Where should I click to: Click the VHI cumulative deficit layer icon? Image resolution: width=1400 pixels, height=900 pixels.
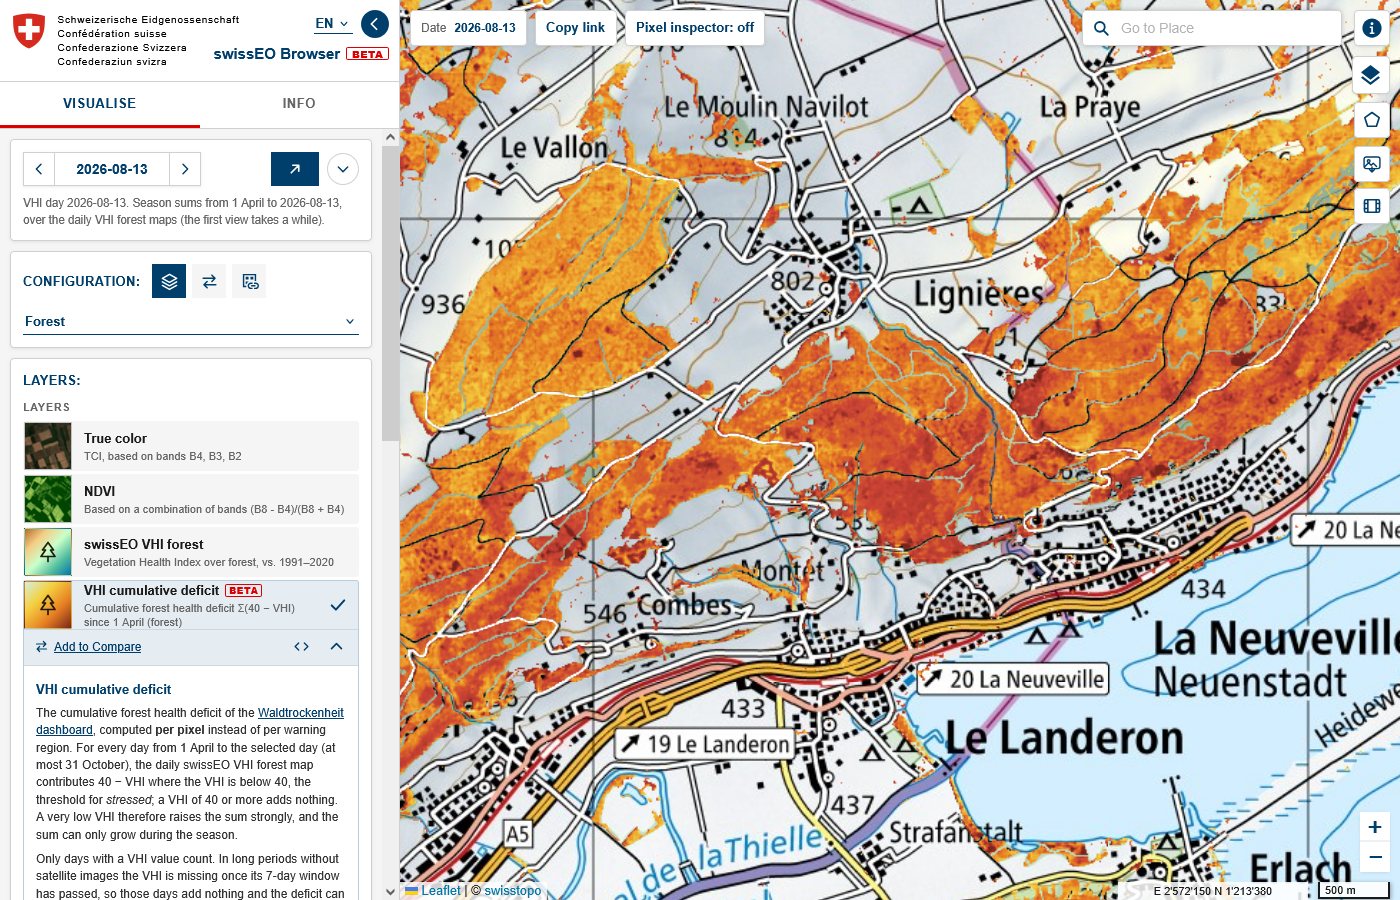48,605
